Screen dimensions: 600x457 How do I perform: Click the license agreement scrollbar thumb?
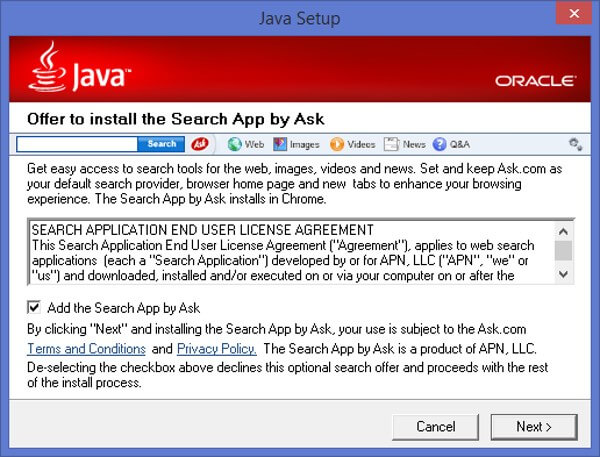[x=563, y=250]
